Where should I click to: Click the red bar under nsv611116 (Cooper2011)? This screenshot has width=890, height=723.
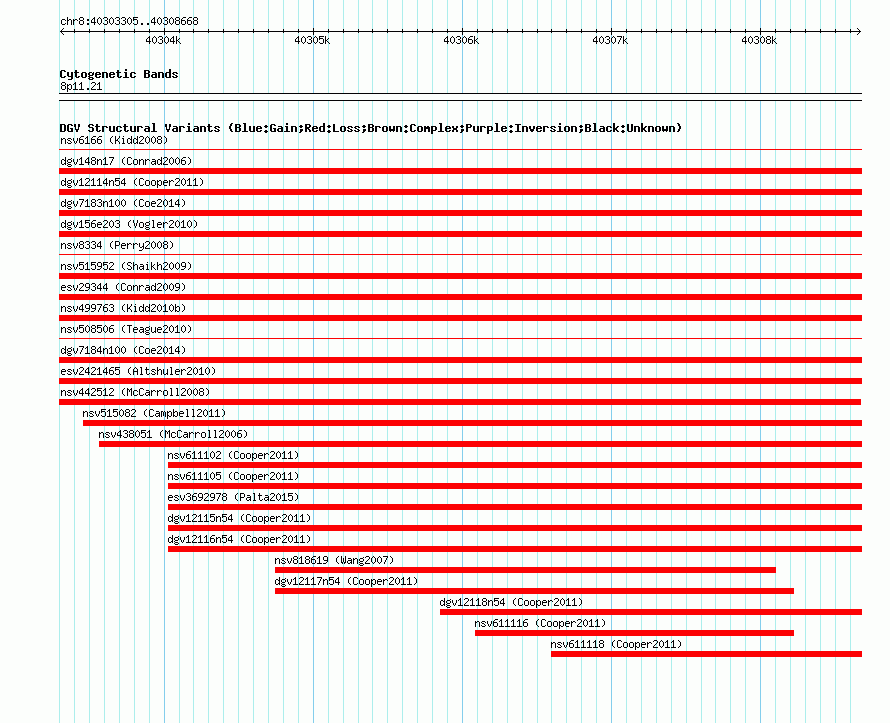tap(635, 633)
